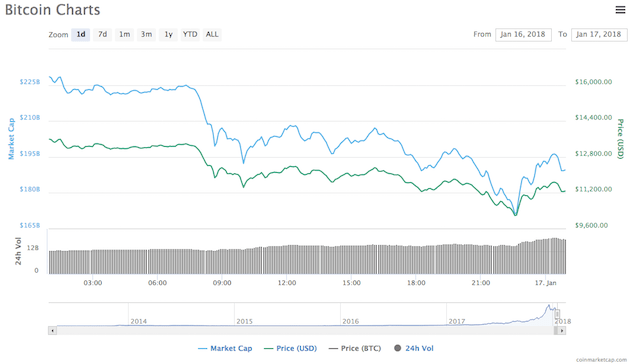The height and width of the screenshot is (364, 630).
Task: Toggle the Price (USD) series legend
Action: tap(290, 348)
